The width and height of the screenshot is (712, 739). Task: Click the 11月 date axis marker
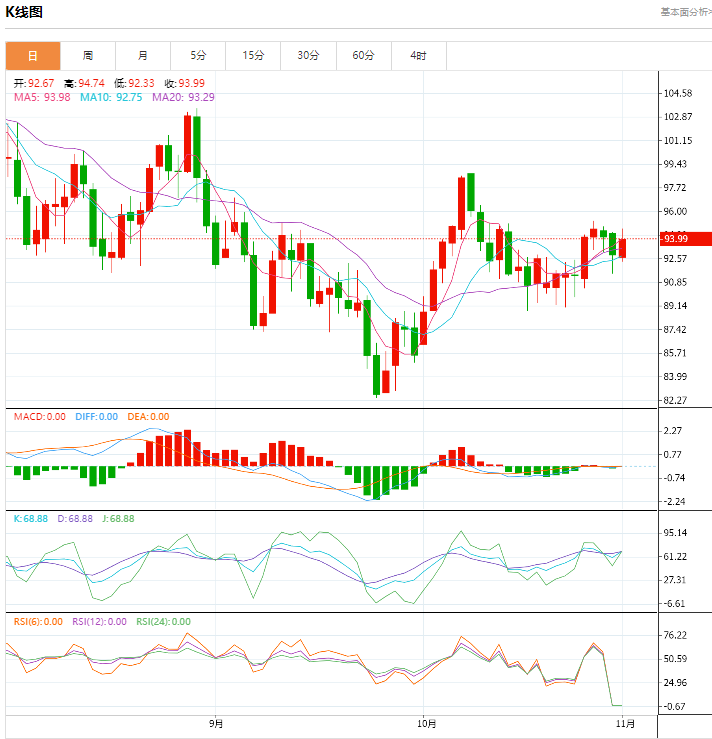[626, 723]
